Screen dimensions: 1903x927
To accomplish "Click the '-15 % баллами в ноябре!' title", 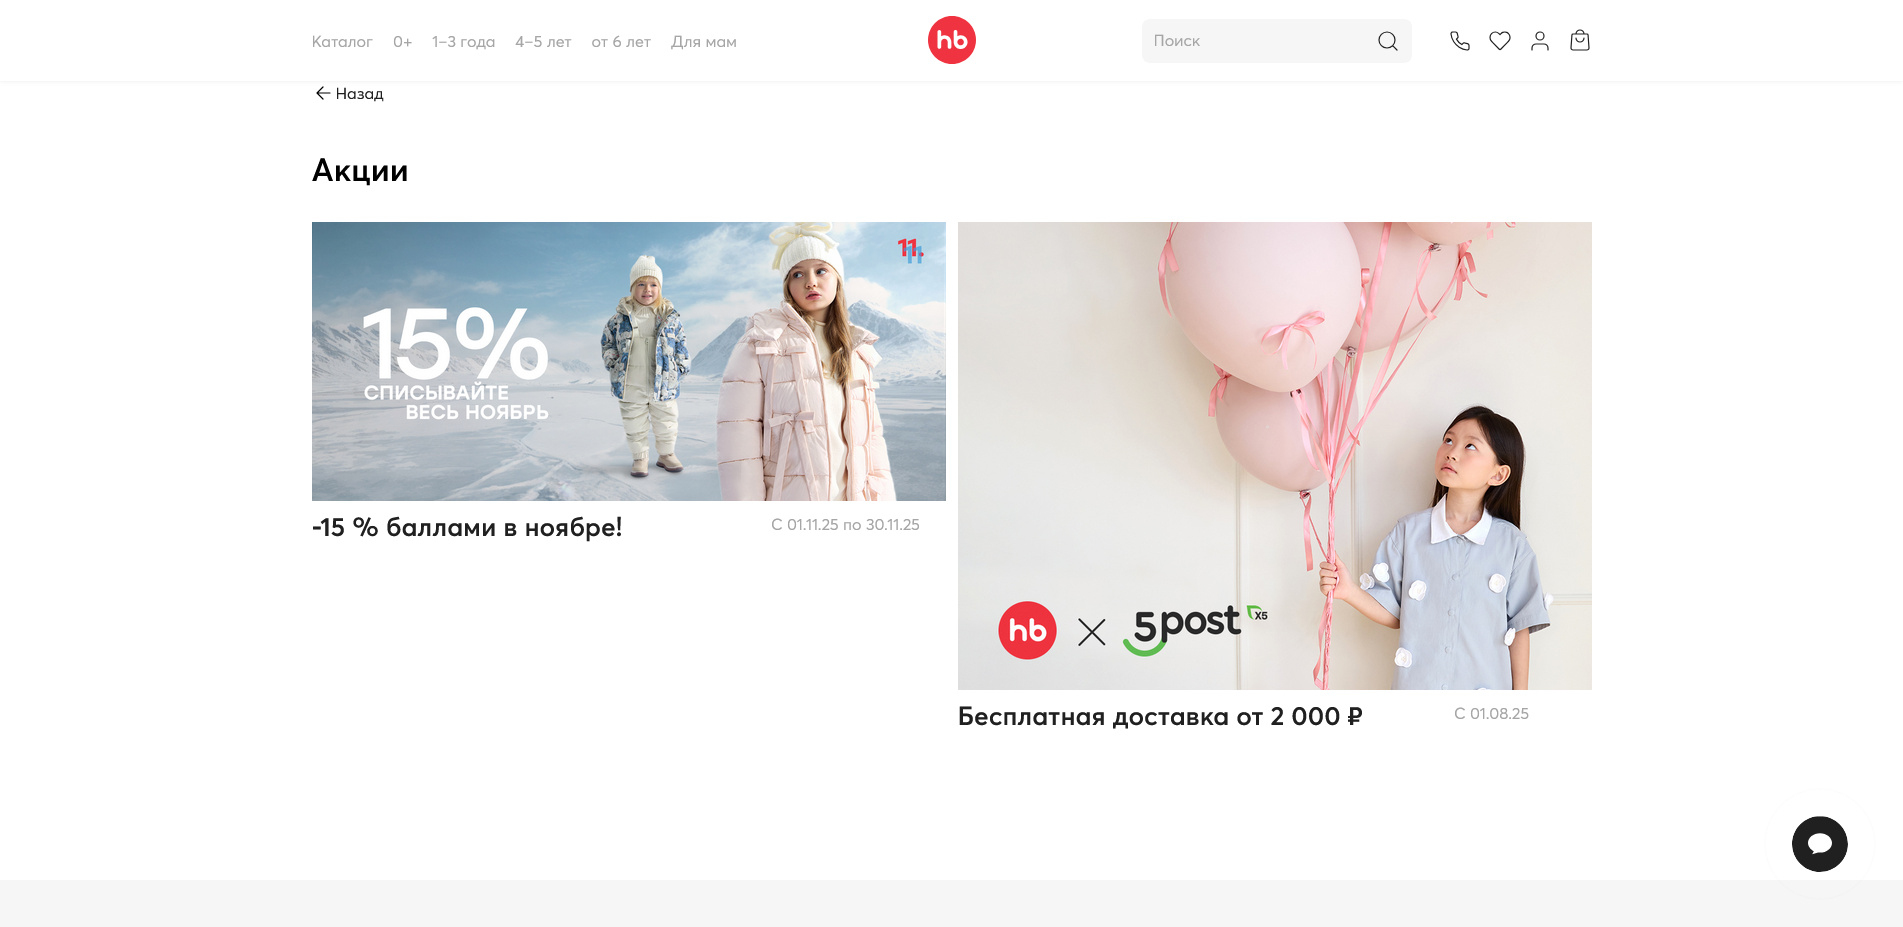I will tap(467, 527).
